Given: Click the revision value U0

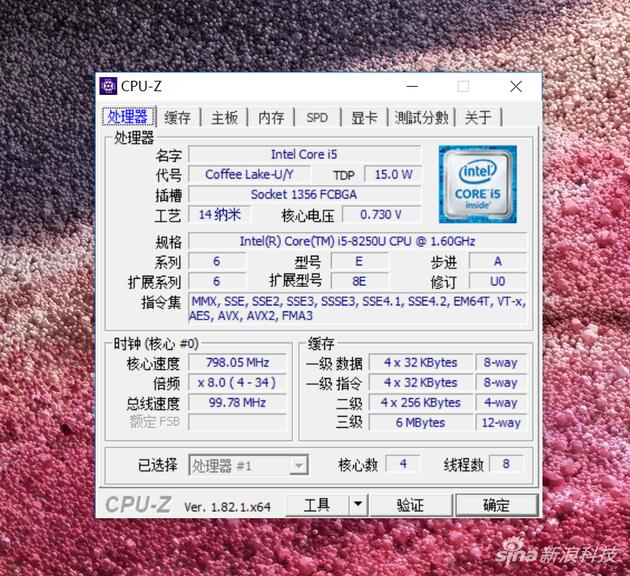Looking at the screenshot, I should click(497, 281).
